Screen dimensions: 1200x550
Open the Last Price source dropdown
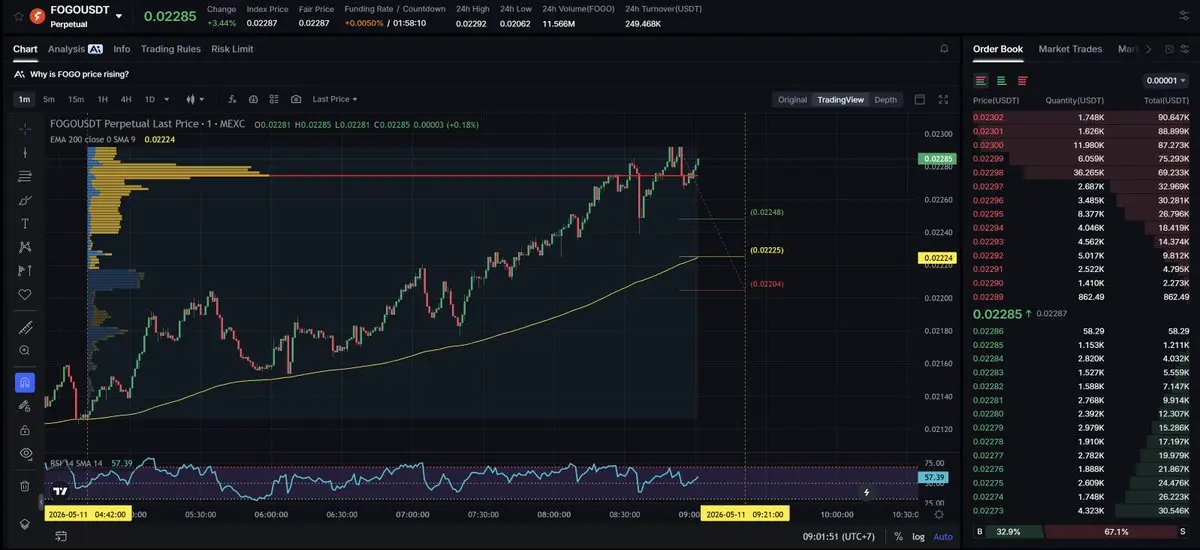tap(334, 99)
